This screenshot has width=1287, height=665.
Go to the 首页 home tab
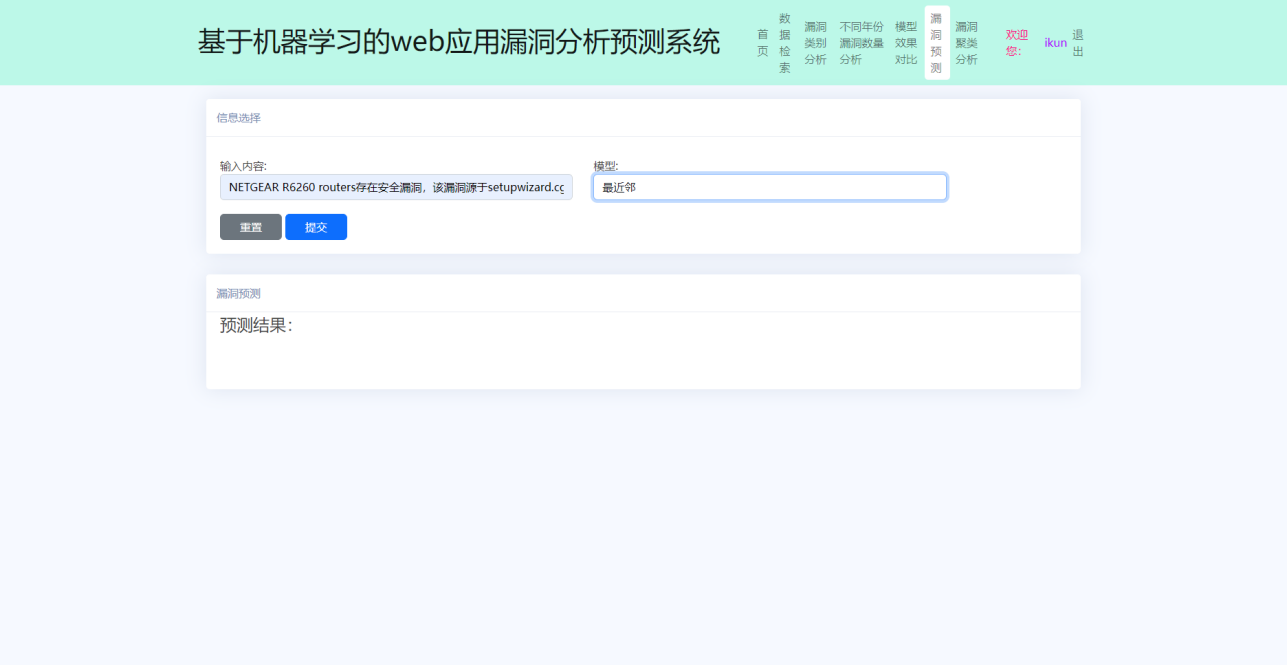762,43
